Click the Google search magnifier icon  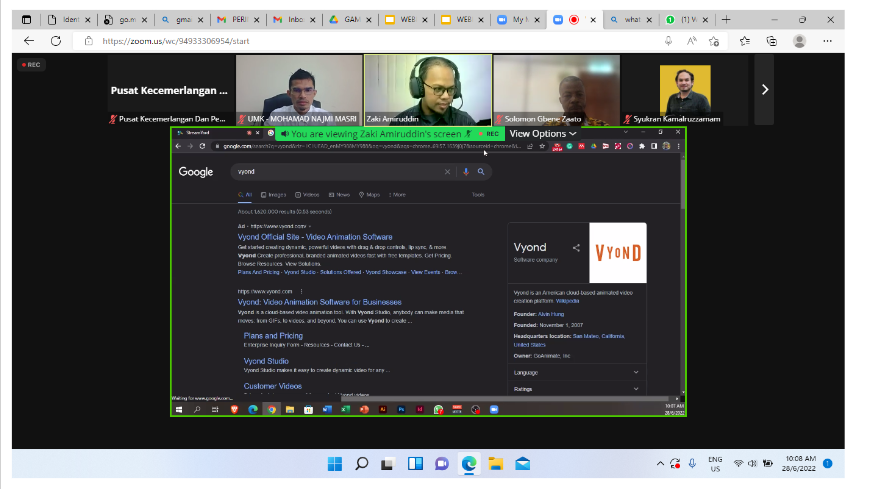481,172
